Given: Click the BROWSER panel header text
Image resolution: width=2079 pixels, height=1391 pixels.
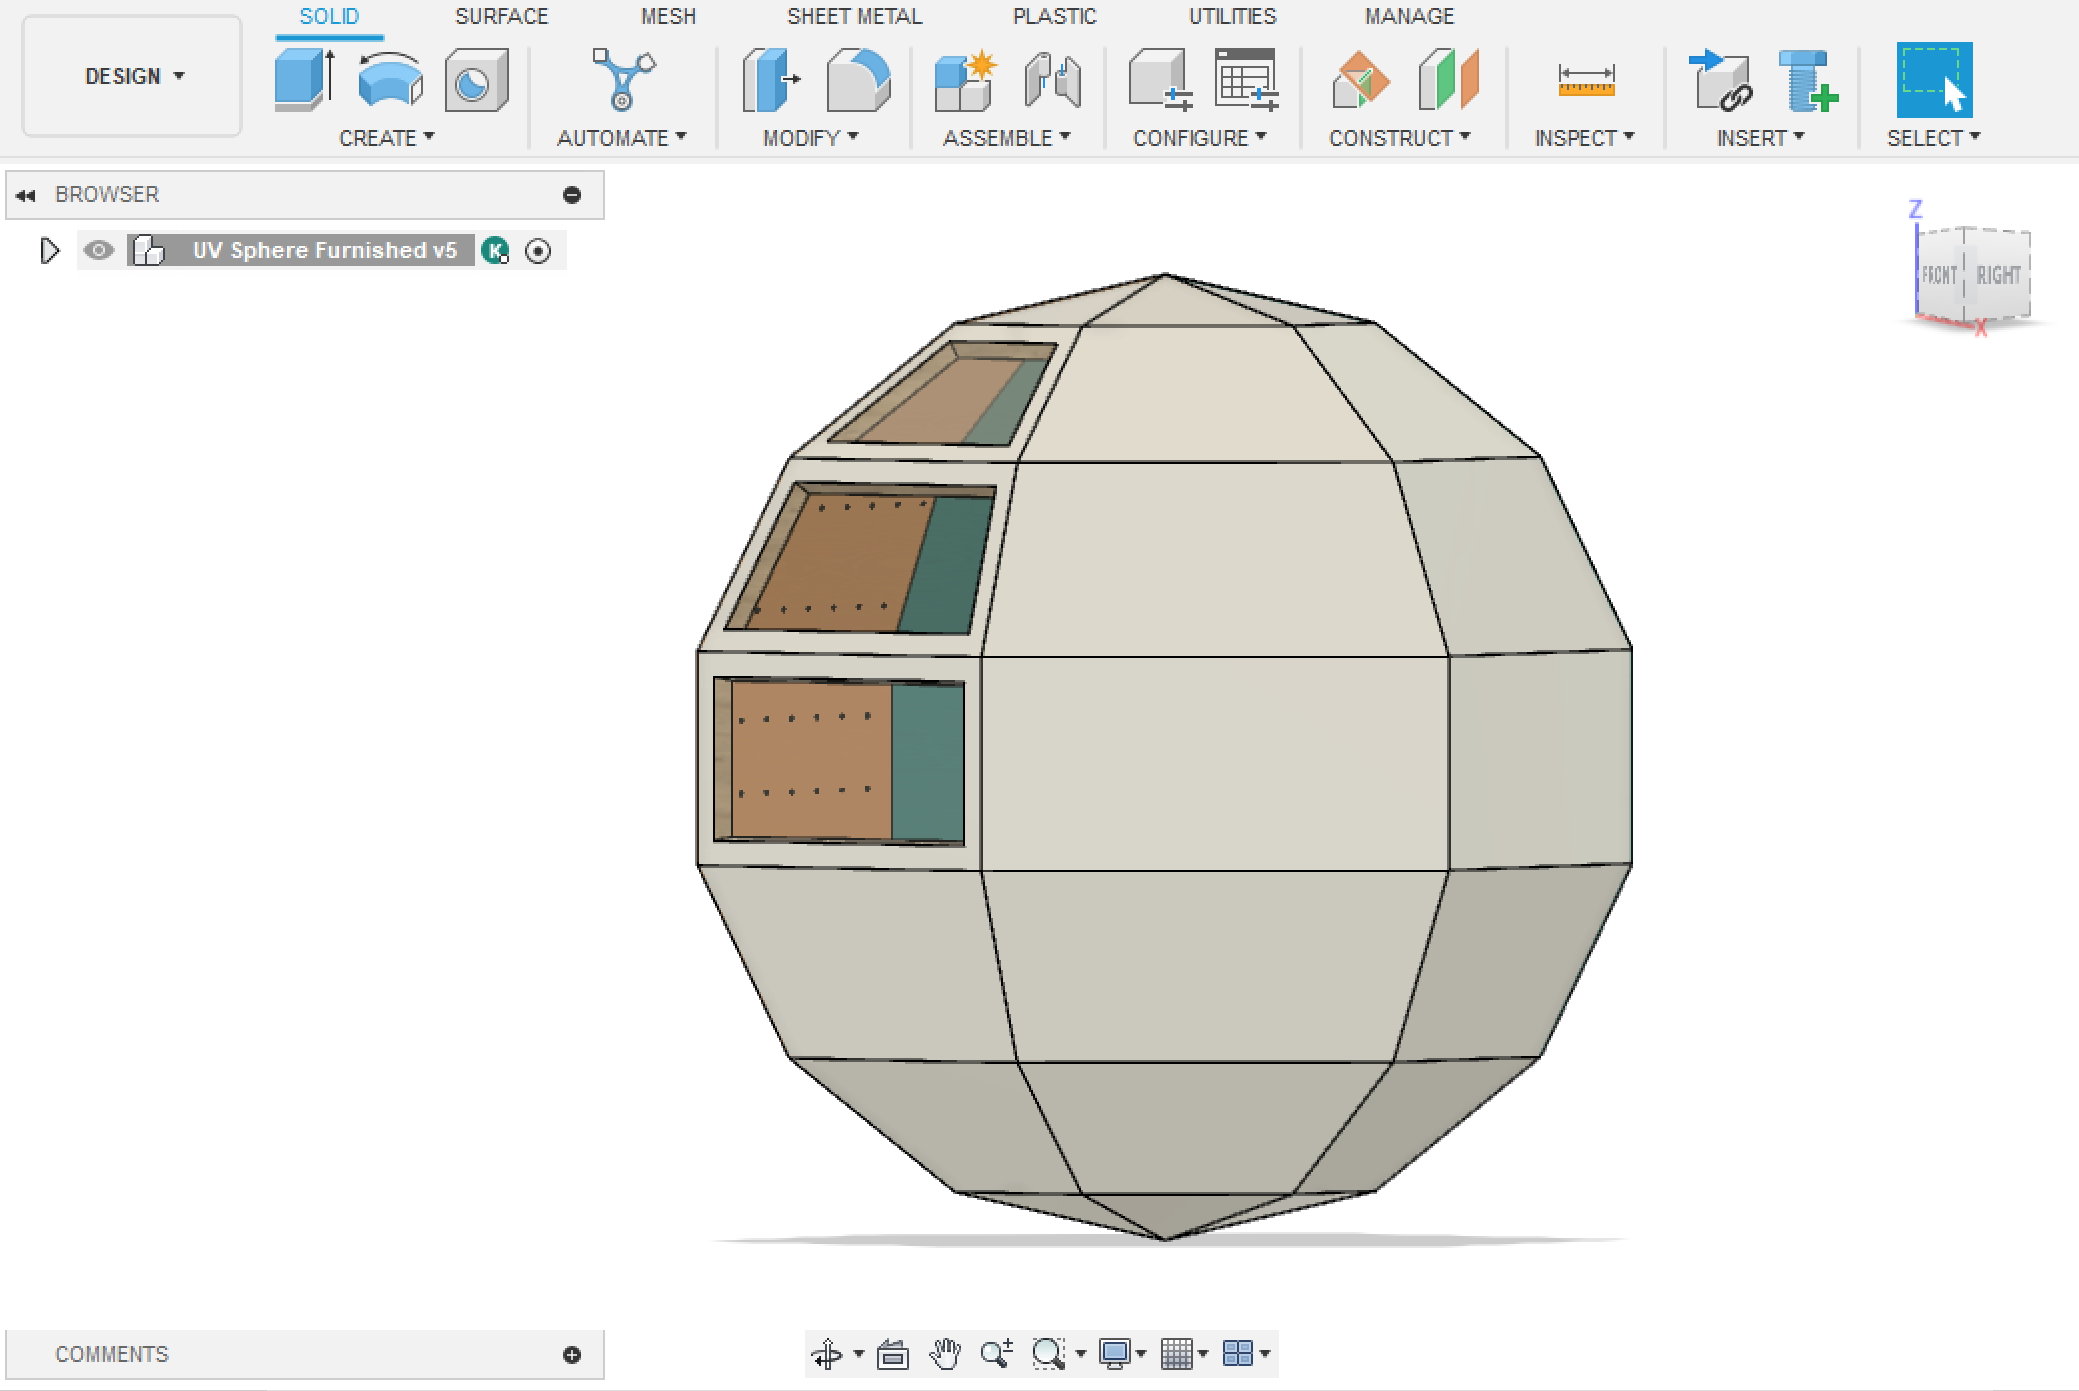Looking at the screenshot, I should pyautogui.click(x=107, y=194).
